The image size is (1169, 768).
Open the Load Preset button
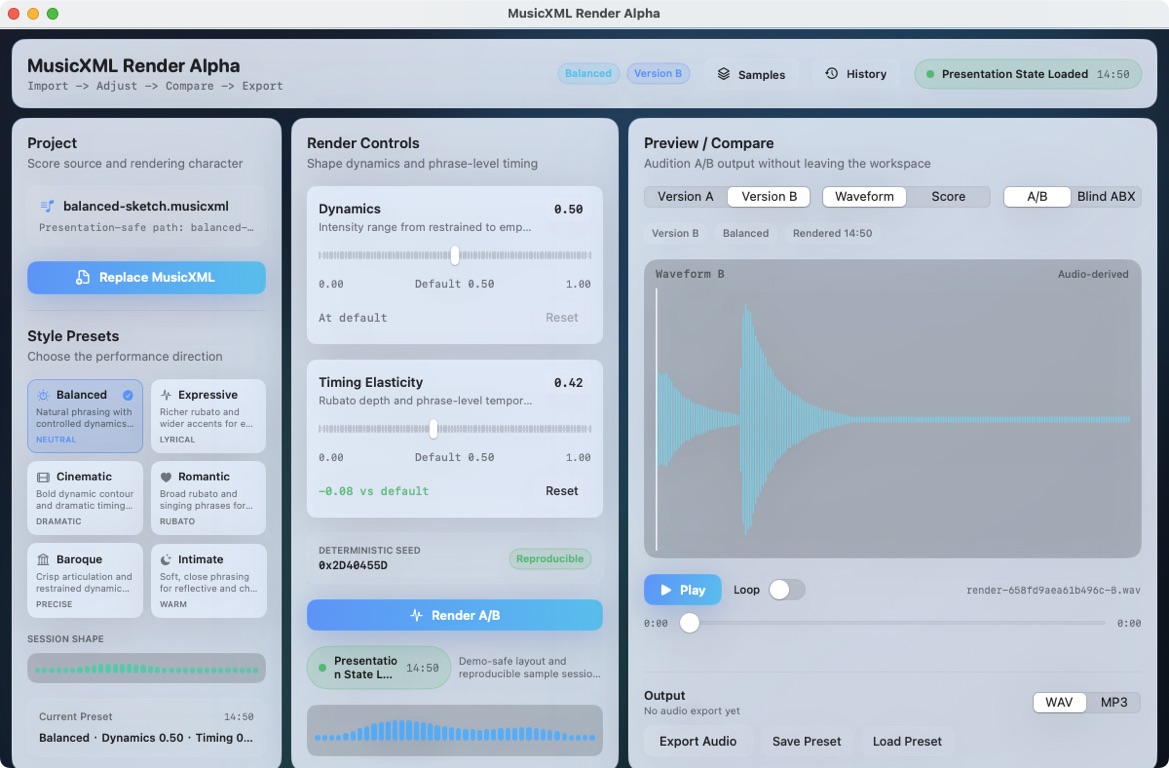point(907,741)
